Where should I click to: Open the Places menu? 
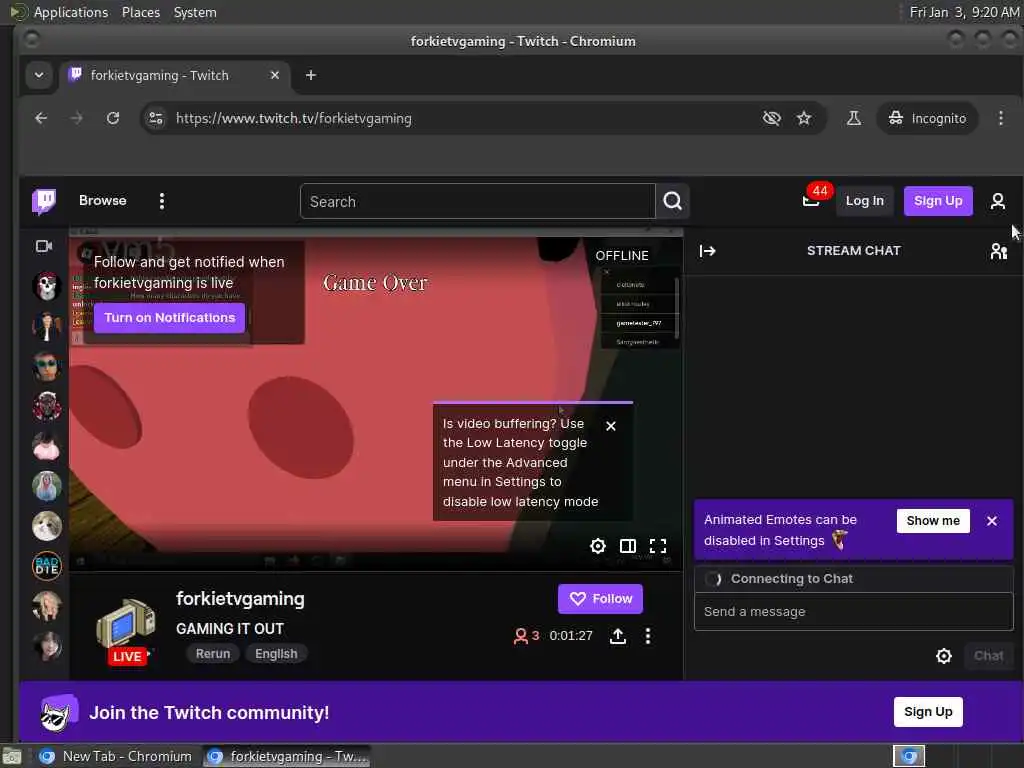[141, 12]
